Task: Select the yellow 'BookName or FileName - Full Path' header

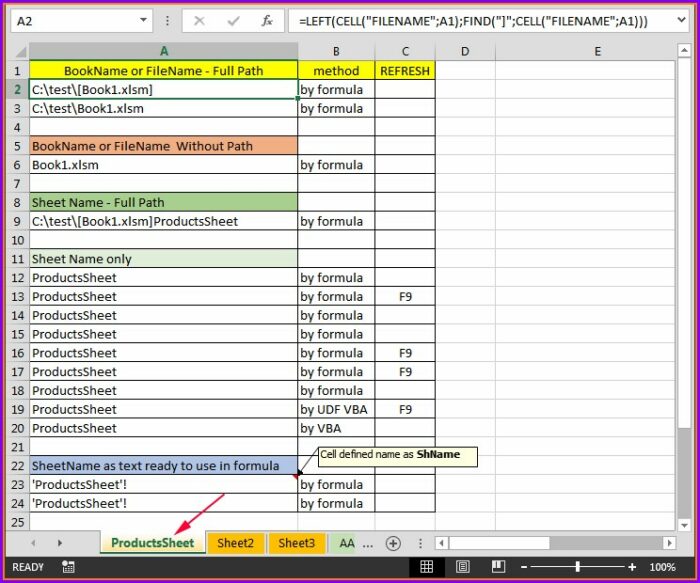Action: [x=163, y=71]
